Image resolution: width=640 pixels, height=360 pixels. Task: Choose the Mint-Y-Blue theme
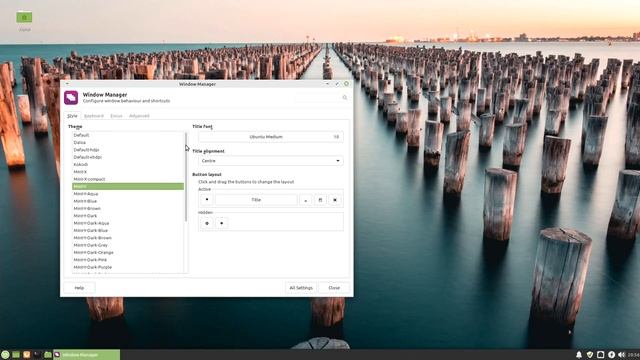(x=128, y=201)
